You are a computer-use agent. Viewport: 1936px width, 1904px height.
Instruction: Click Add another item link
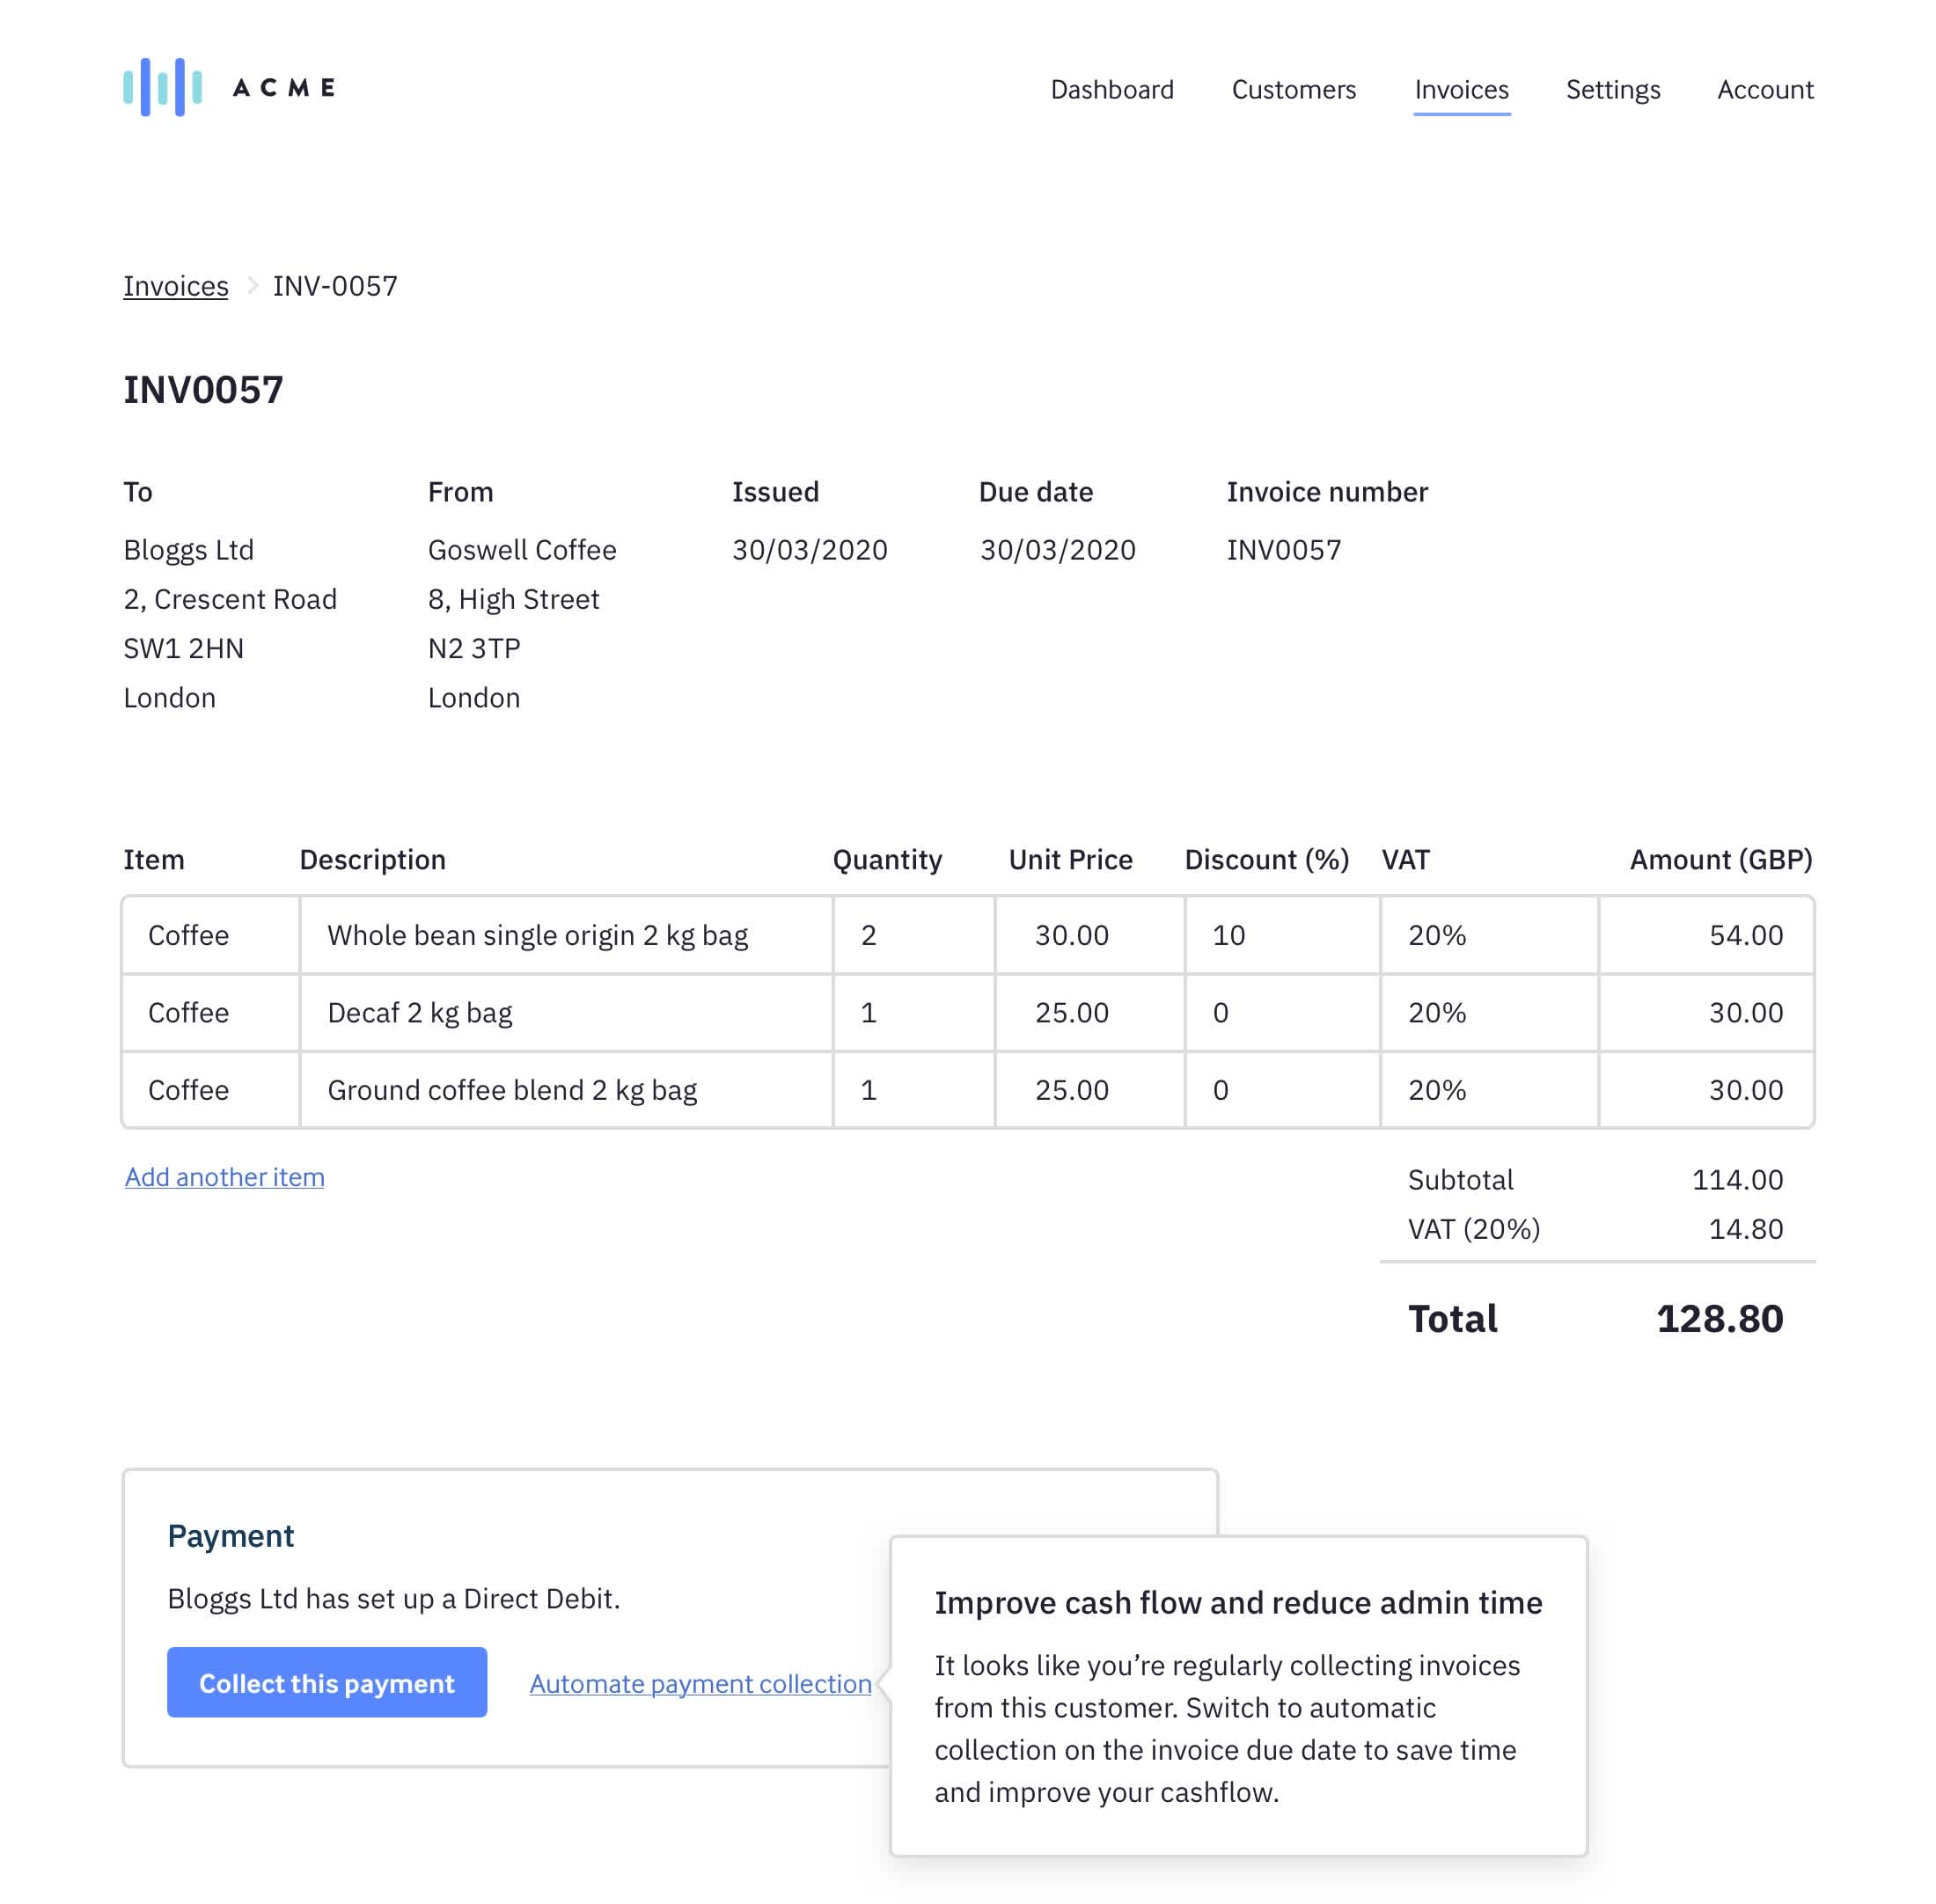point(224,1177)
